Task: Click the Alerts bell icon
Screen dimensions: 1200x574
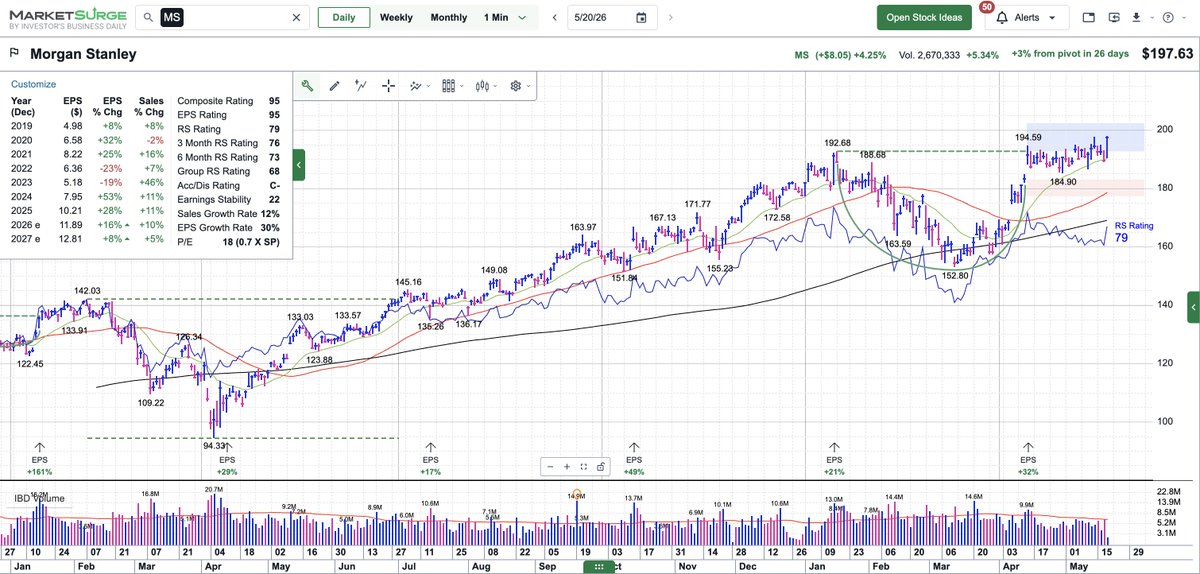Action: 1003,18
